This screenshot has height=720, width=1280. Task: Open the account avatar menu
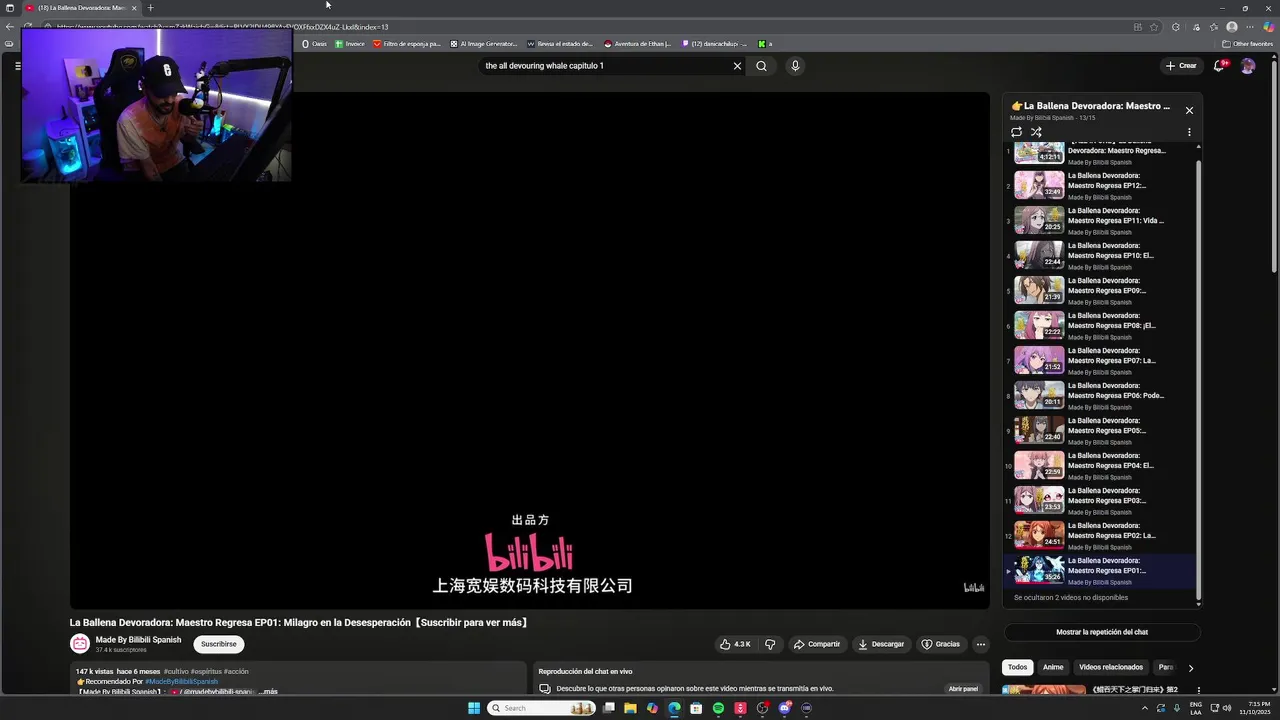(1248, 66)
